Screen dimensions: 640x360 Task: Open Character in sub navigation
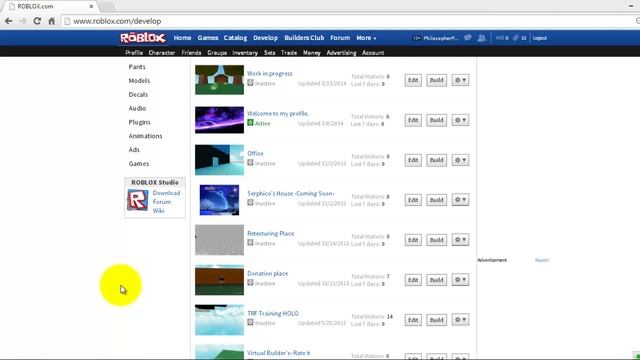coord(162,53)
